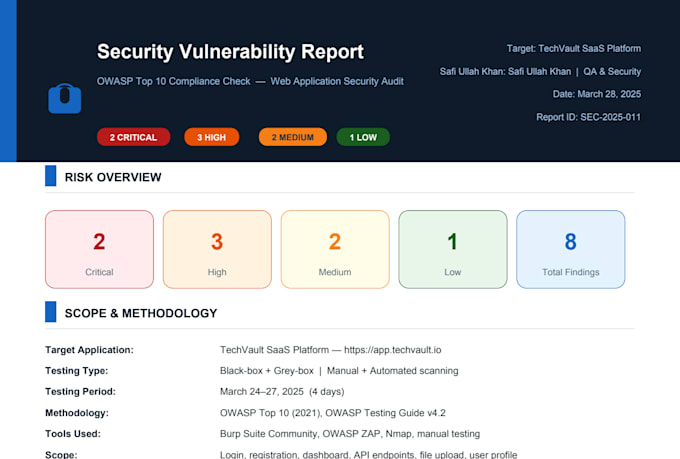The height and width of the screenshot is (459, 680).
Task: Select the Critical findings card
Action: 99,249
